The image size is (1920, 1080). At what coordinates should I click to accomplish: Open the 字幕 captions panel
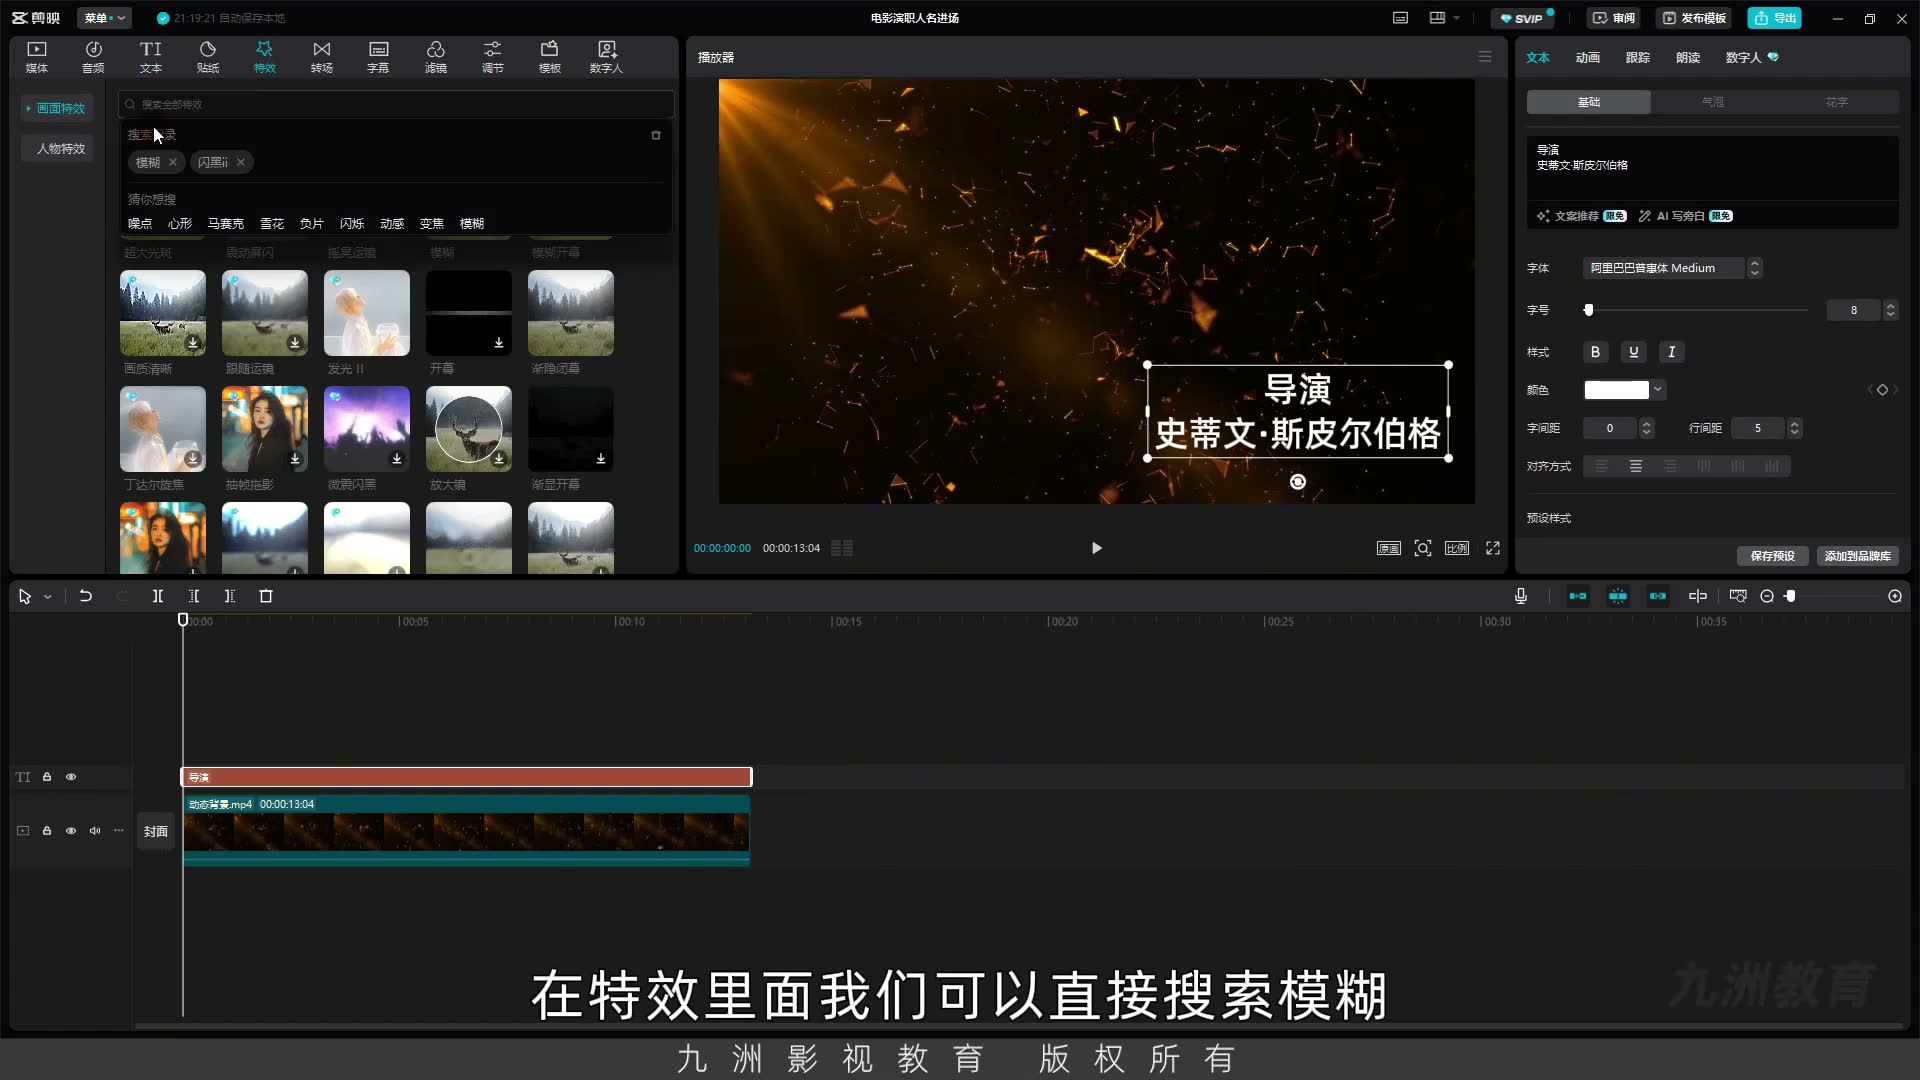[378, 57]
